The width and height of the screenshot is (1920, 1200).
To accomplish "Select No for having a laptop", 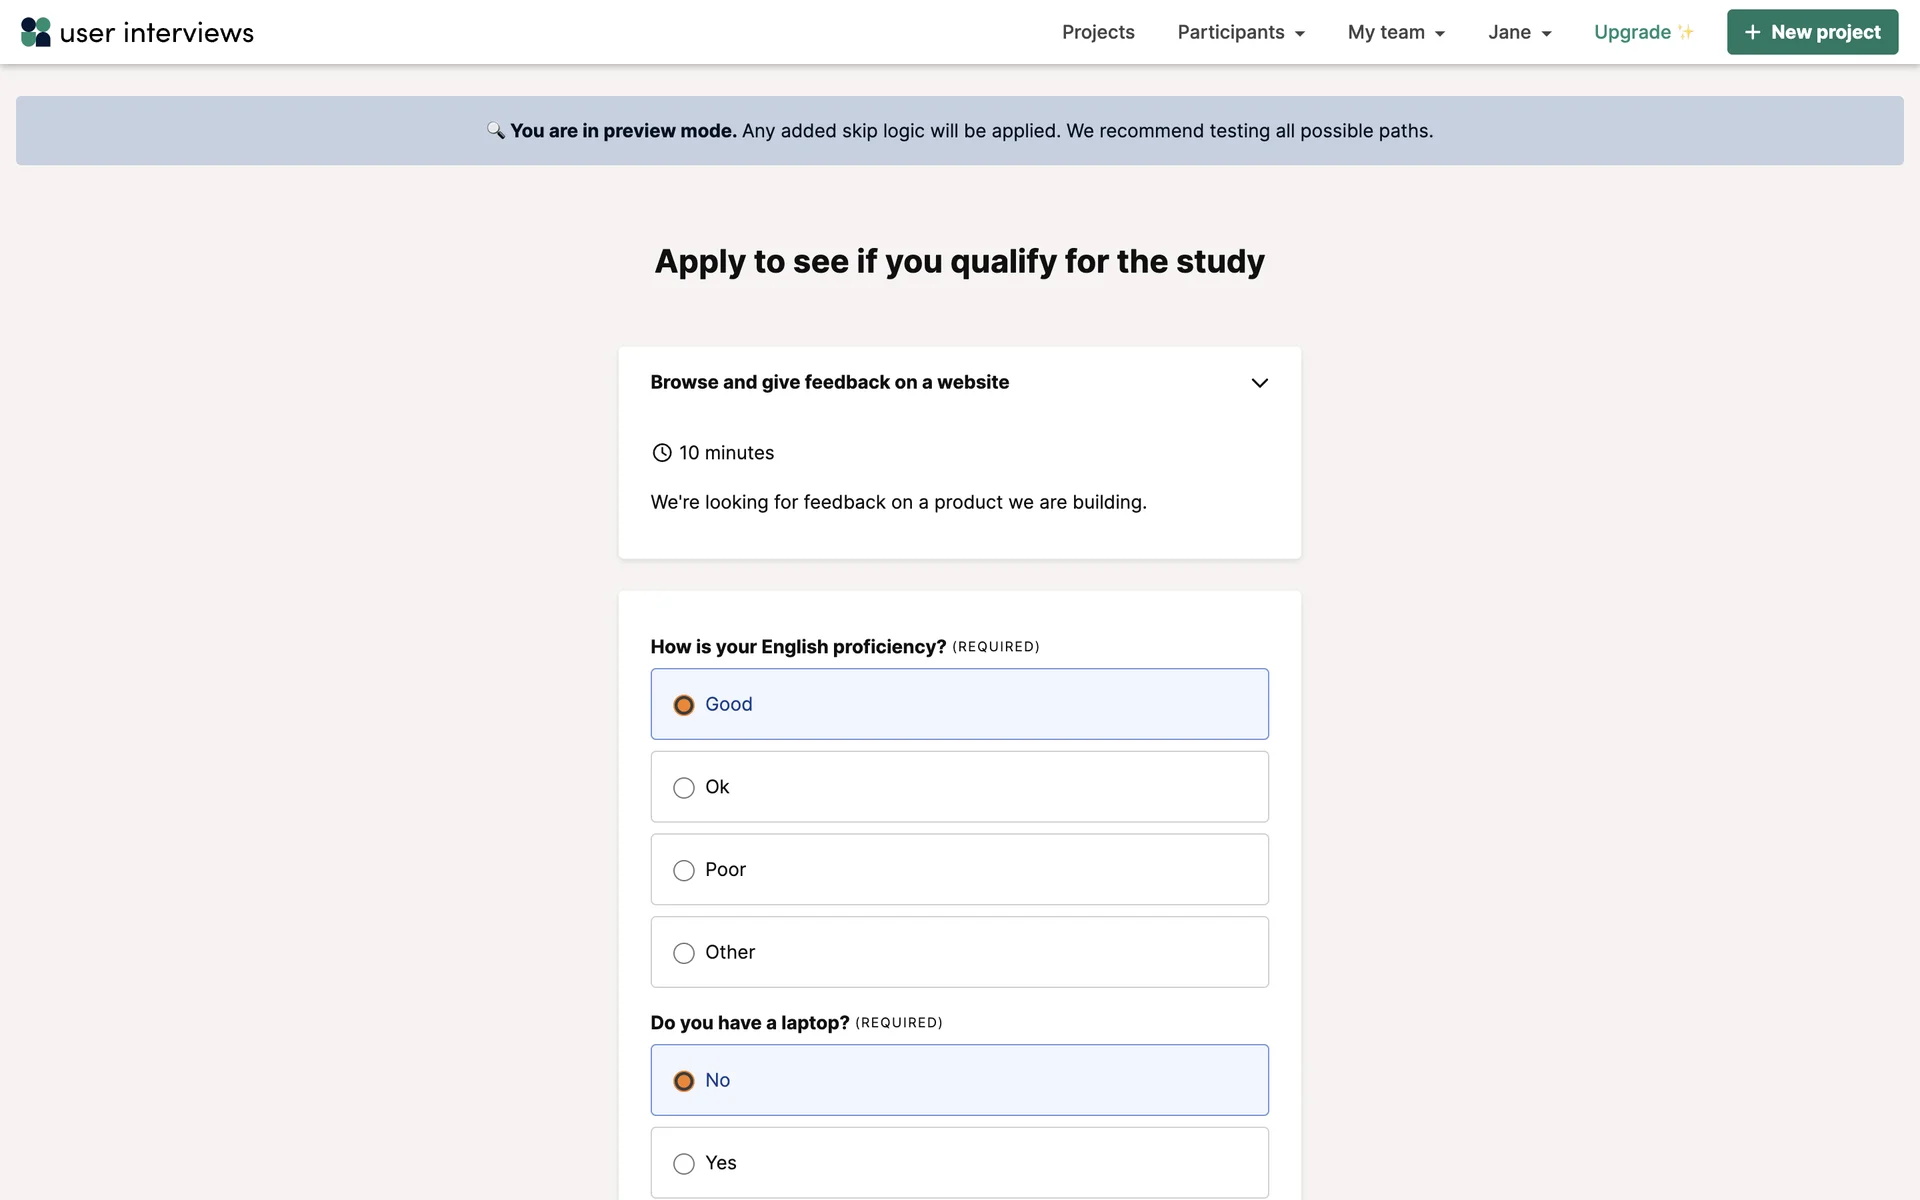I will point(684,1081).
